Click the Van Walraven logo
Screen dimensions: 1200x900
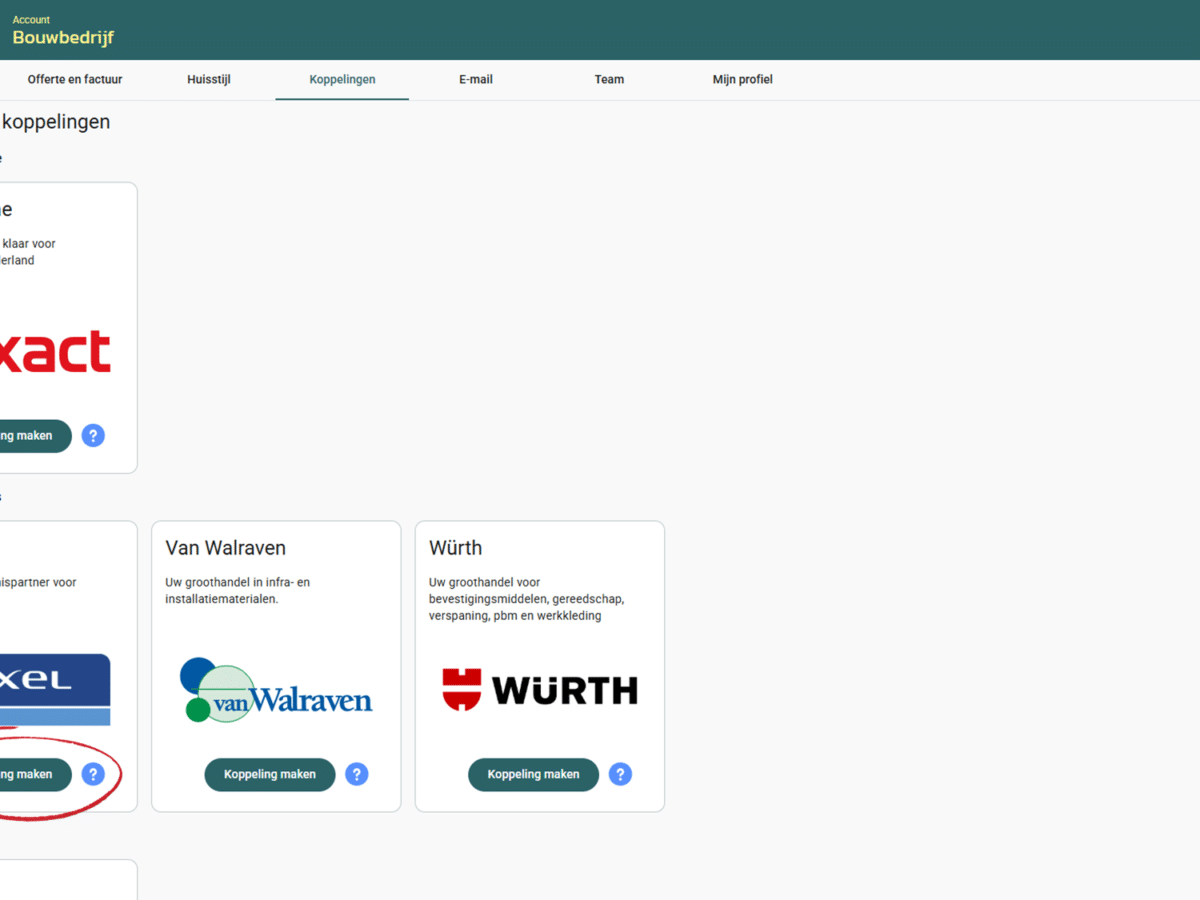click(276, 690)
